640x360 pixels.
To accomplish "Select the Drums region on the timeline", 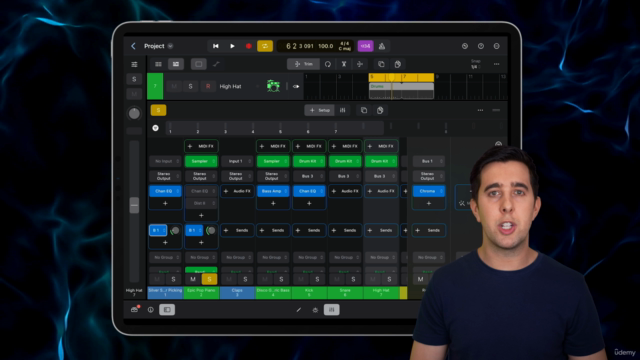I will coord(401,91).
